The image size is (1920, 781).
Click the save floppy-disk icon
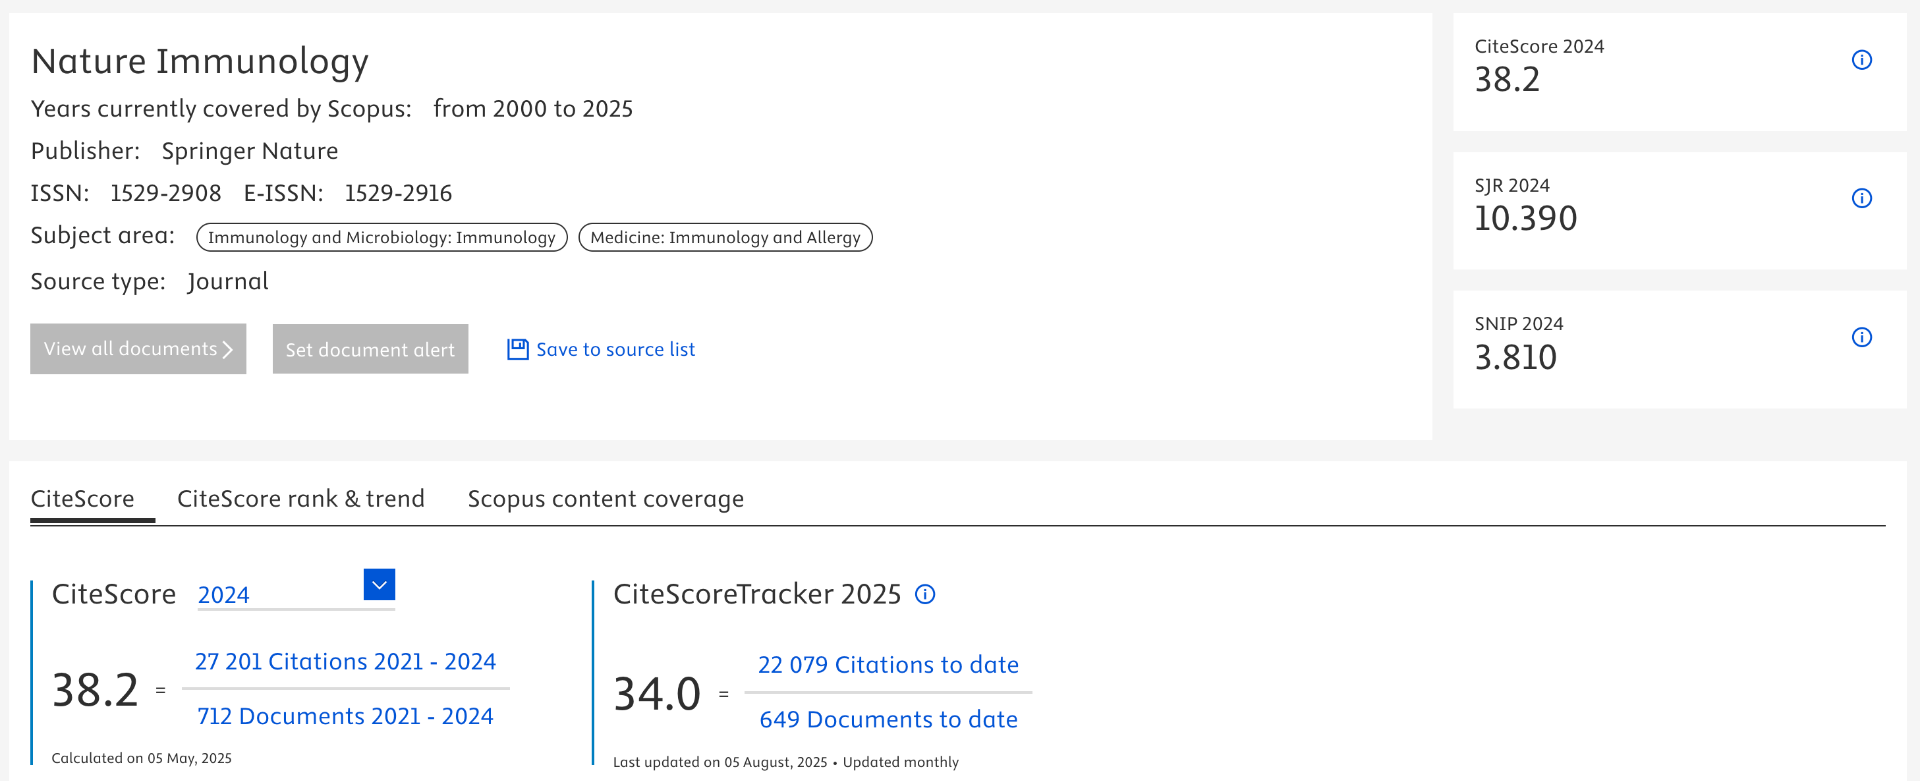(x=517, y=349)
